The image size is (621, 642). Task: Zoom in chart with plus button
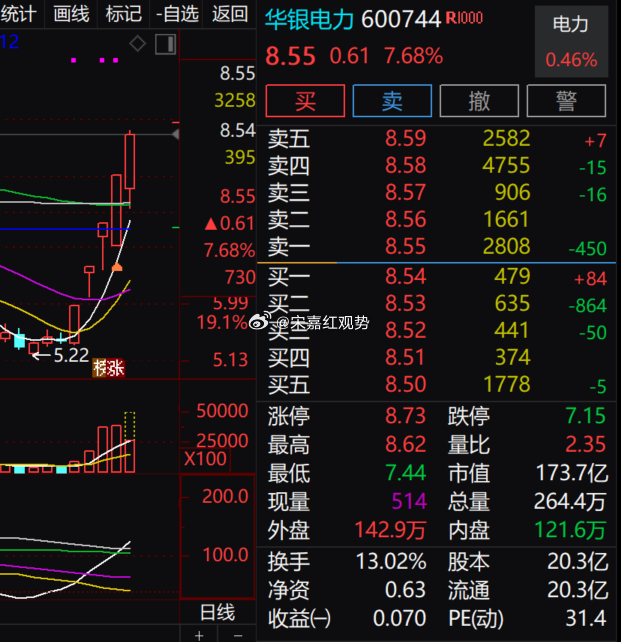[199, 635]
